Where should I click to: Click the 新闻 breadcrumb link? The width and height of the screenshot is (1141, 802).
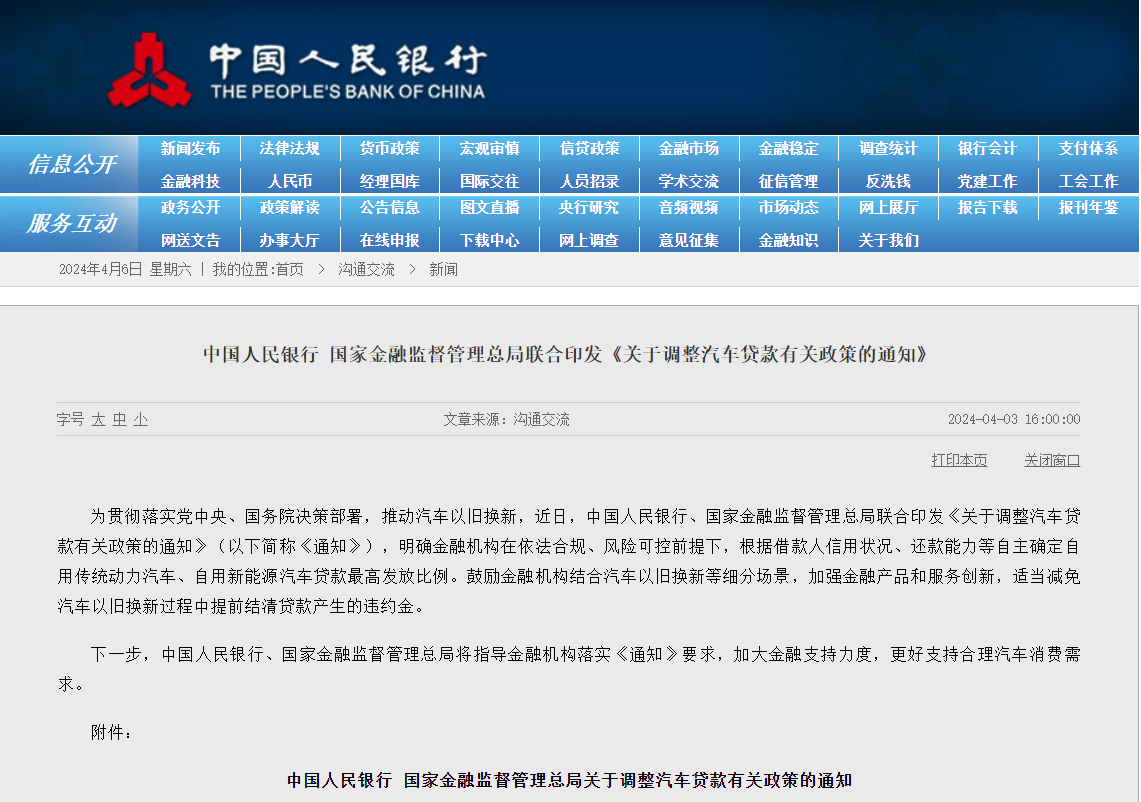[443, 269]
